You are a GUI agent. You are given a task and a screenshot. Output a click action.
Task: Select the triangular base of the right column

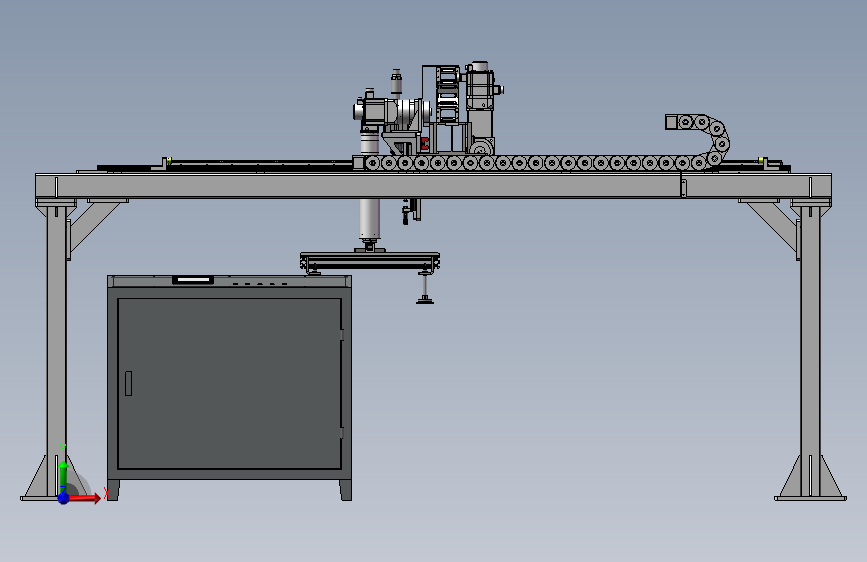(810, 478)
